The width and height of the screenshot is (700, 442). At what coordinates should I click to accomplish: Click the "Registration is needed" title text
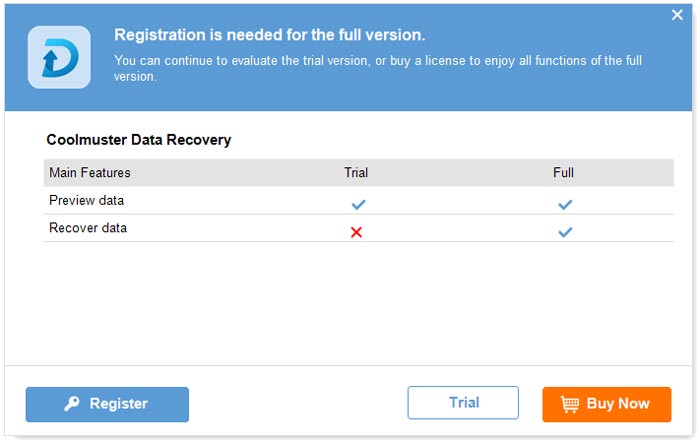coord(270,35)
